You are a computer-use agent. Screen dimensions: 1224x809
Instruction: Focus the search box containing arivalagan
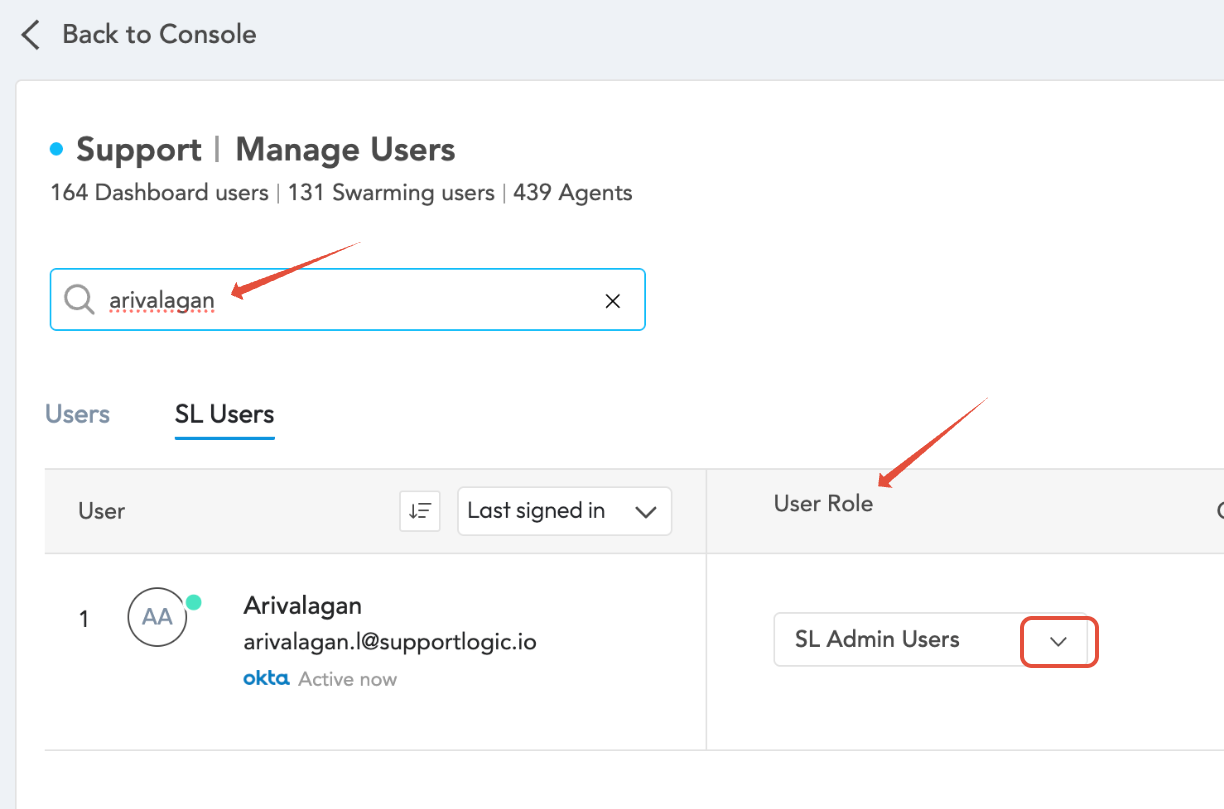tap(347, 299)
